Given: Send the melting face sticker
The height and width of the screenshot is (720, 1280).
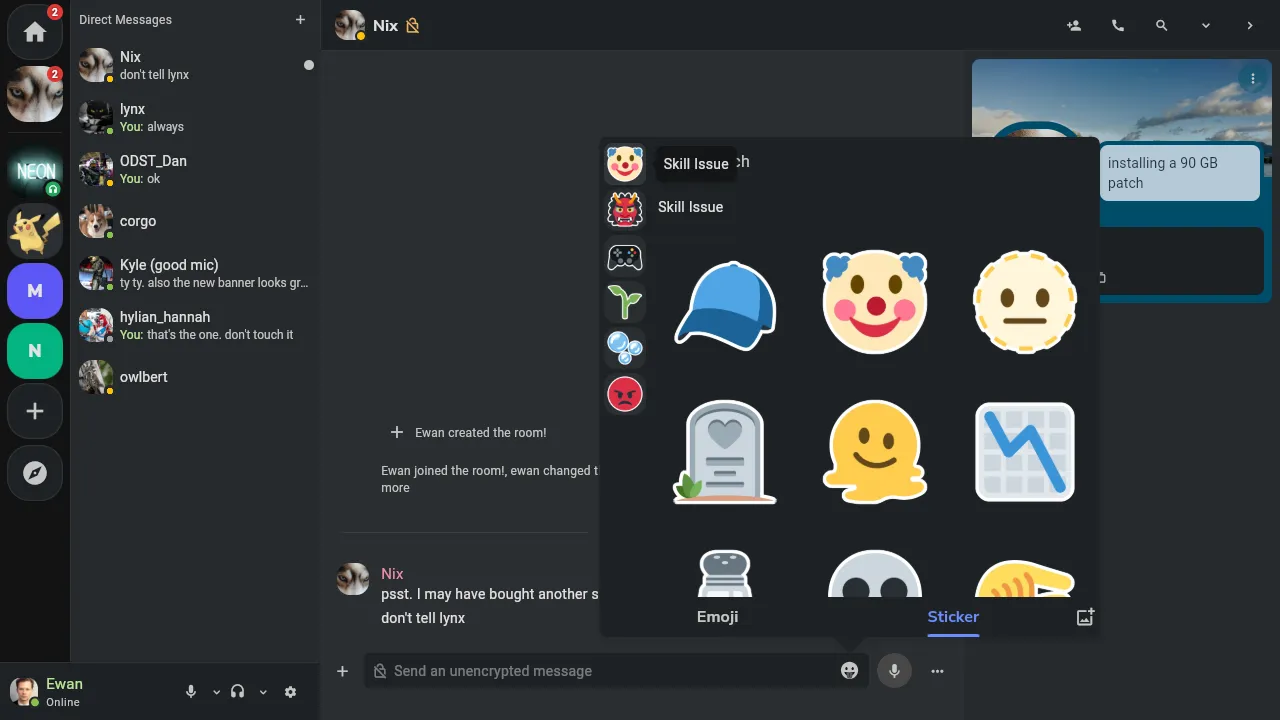Looking at the screenshot, I should 875,452.
